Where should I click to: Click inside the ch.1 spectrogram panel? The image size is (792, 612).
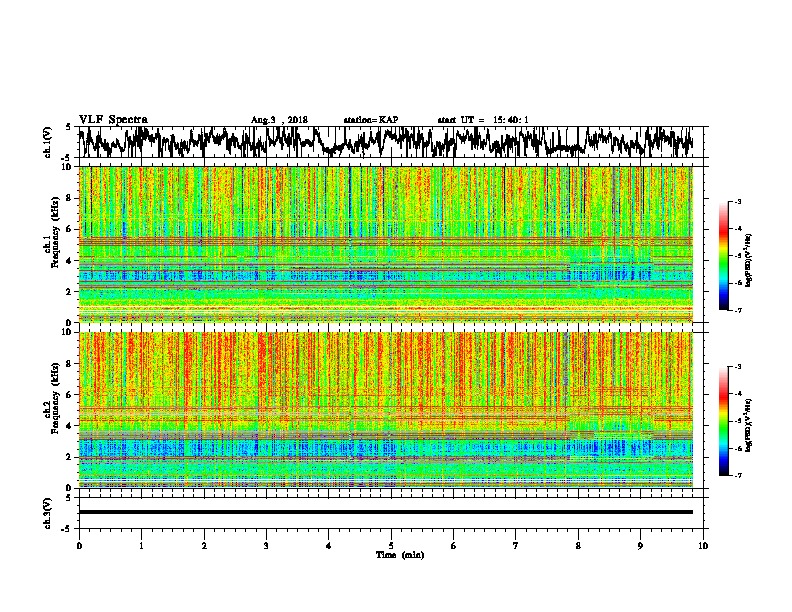pos(386,244)
